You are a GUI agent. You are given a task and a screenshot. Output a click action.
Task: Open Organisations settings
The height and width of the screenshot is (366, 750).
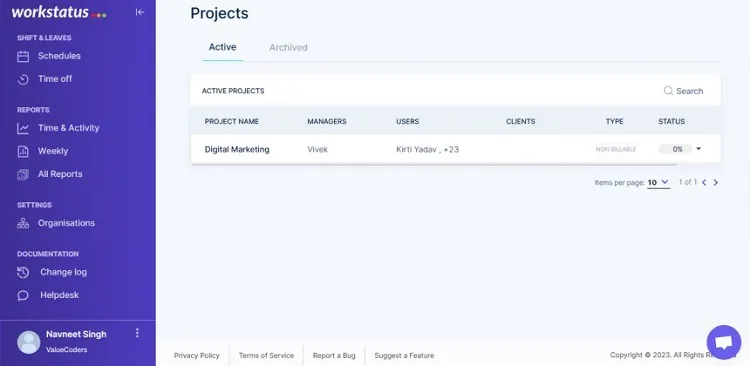(66, 223)
